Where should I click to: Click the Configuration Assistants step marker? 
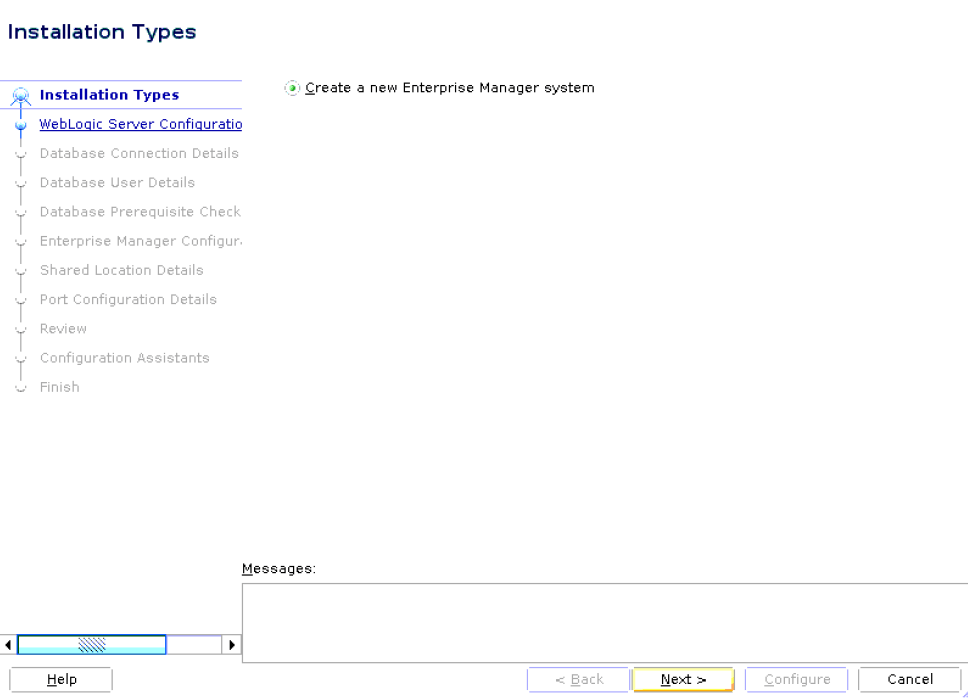(20, 358)
